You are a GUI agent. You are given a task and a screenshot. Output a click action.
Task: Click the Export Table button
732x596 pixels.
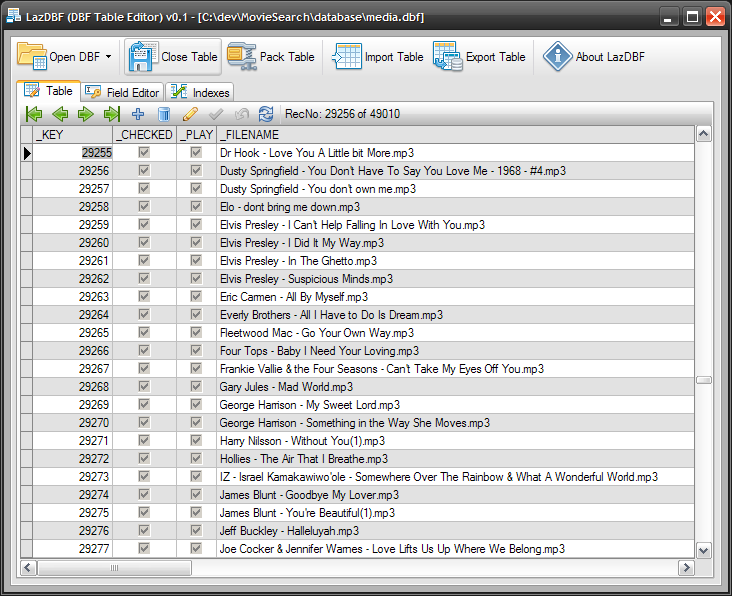point(479,56)
